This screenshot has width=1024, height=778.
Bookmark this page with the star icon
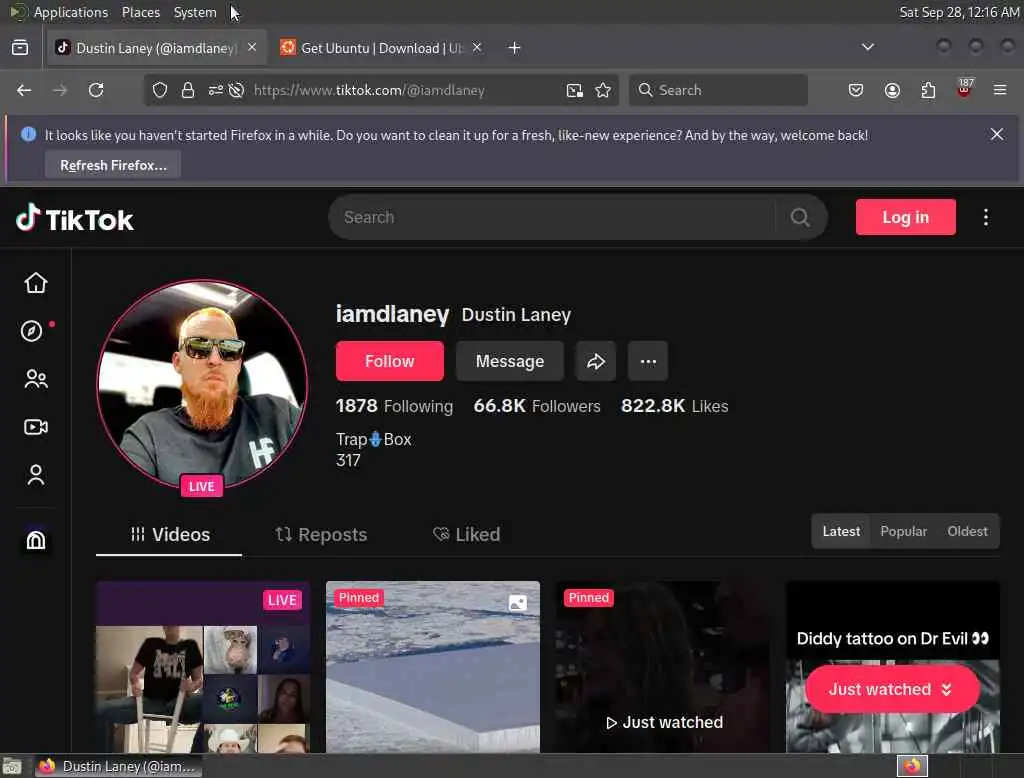click(603, 90)
